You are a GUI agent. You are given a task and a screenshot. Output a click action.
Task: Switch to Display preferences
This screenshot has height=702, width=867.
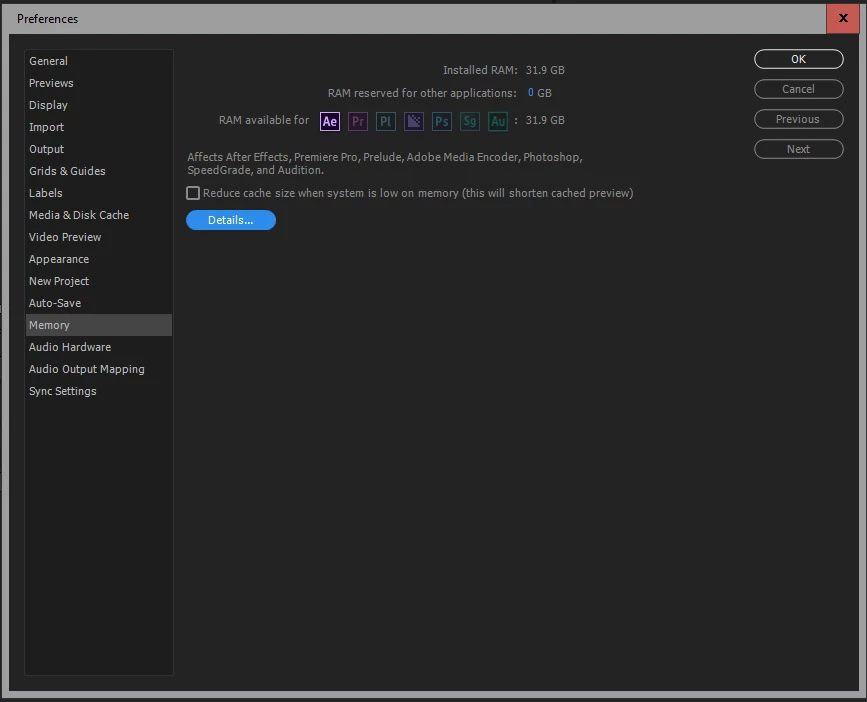click(x=99, y=105)
